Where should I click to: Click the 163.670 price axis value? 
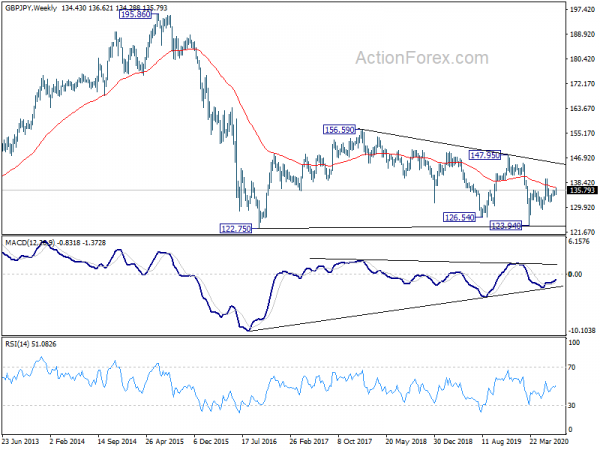tap(580, 108)
